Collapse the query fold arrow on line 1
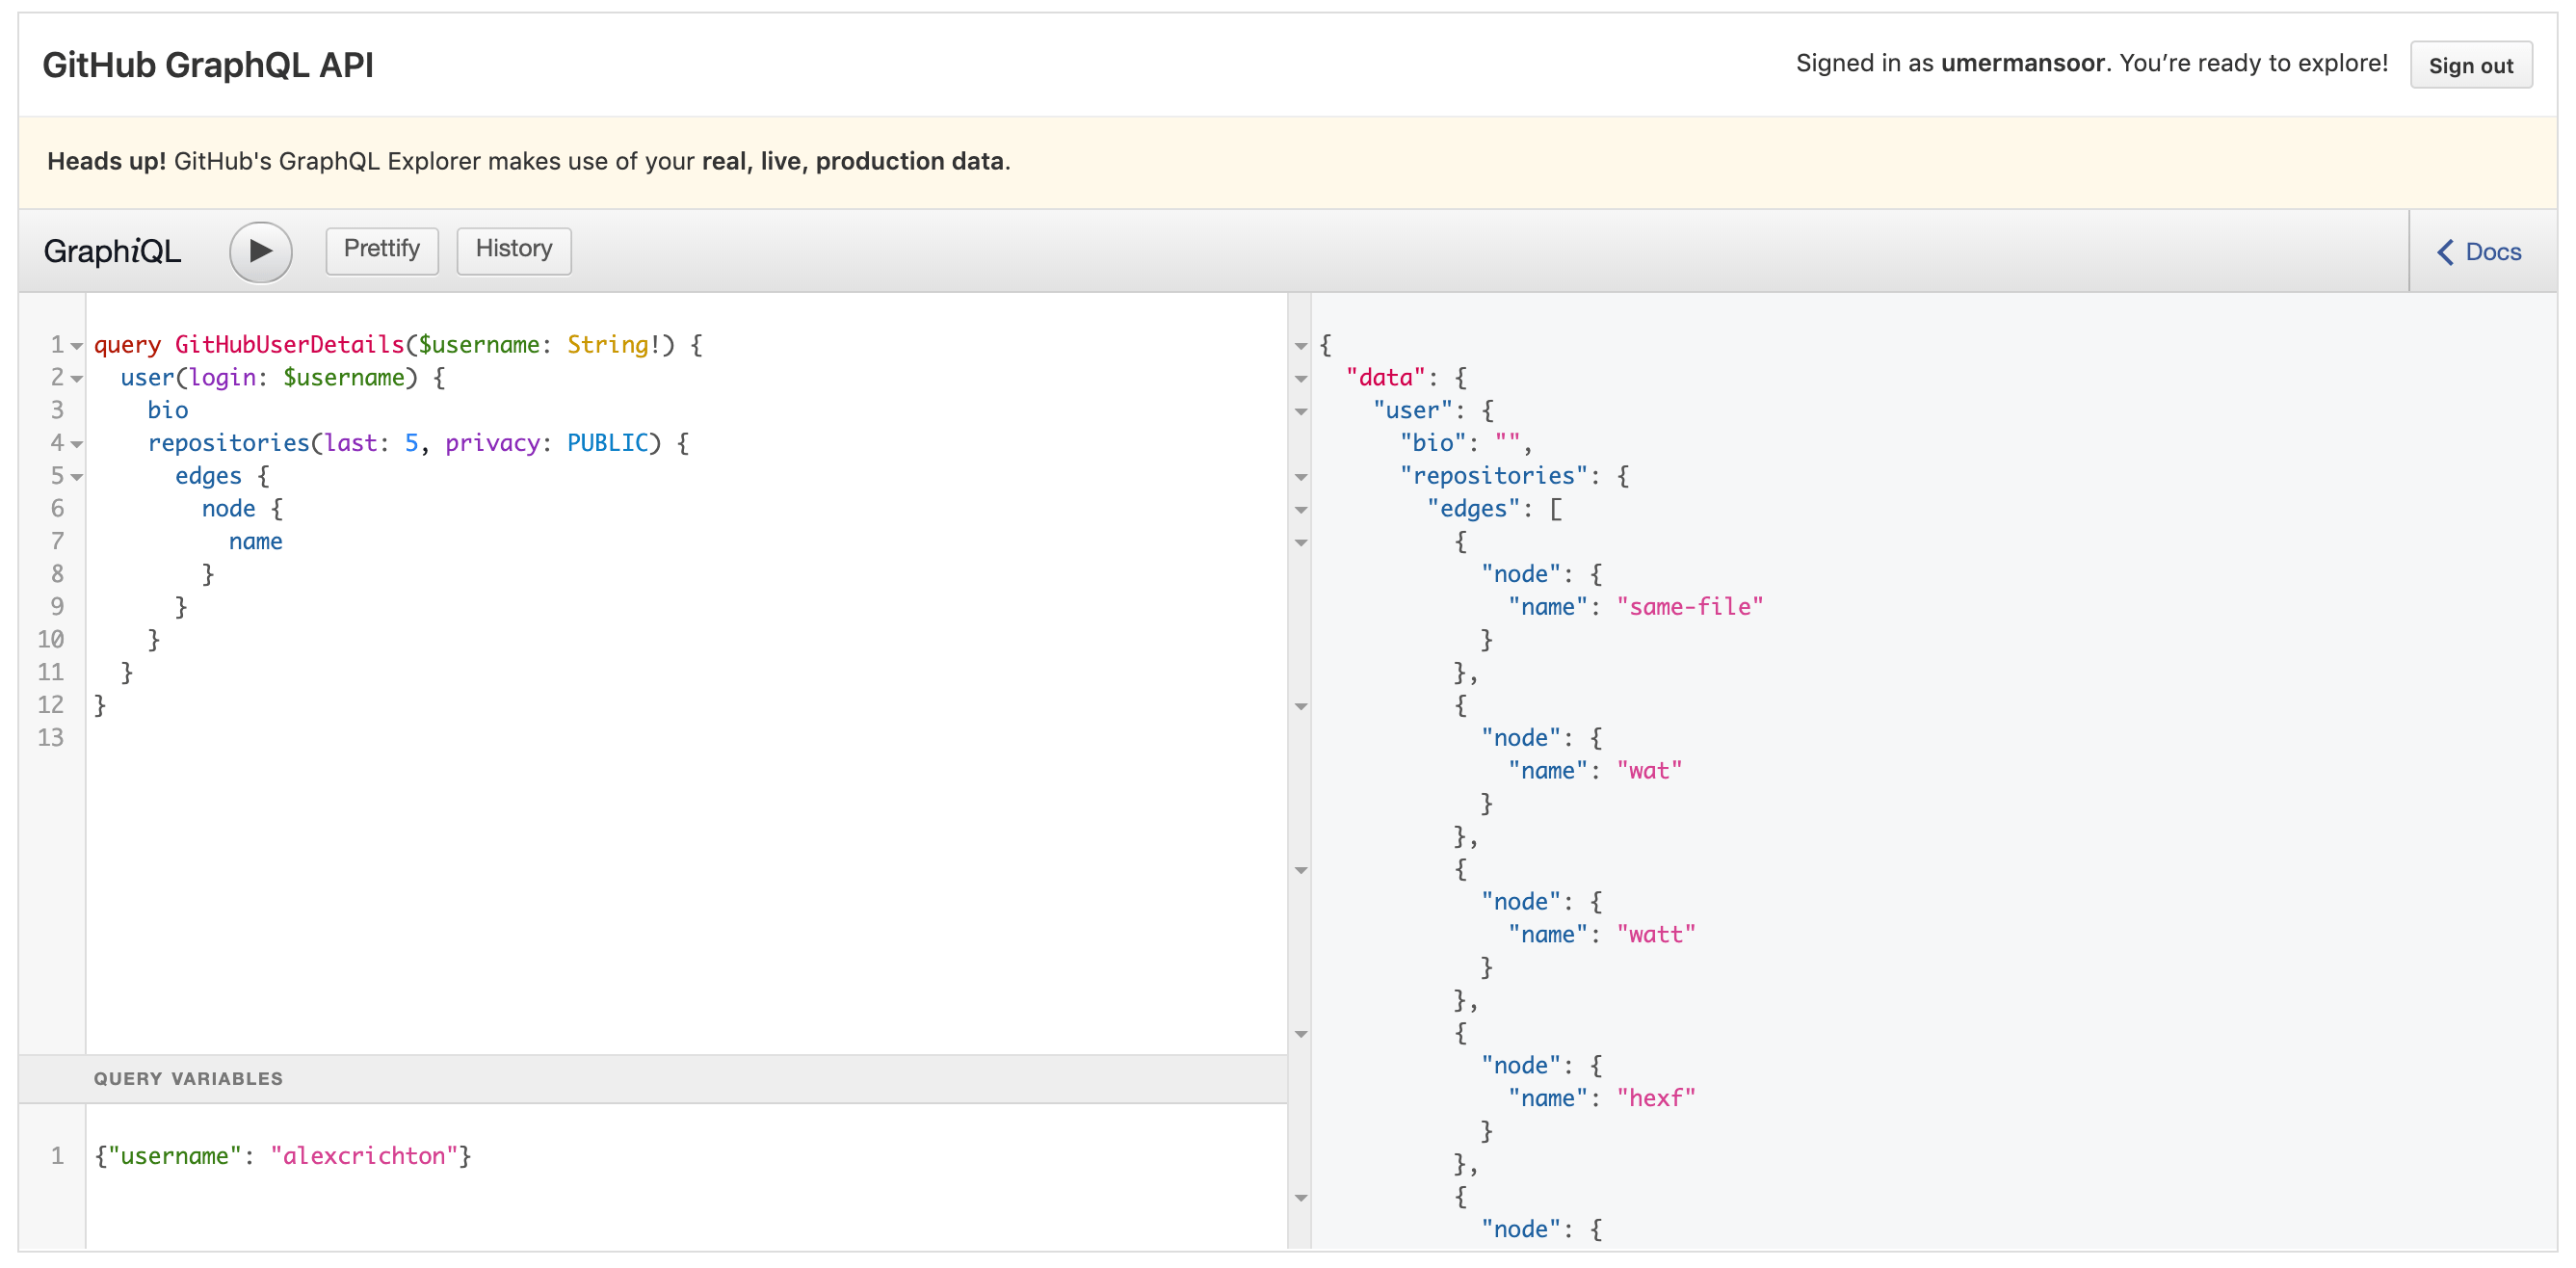 click(76, 345)
